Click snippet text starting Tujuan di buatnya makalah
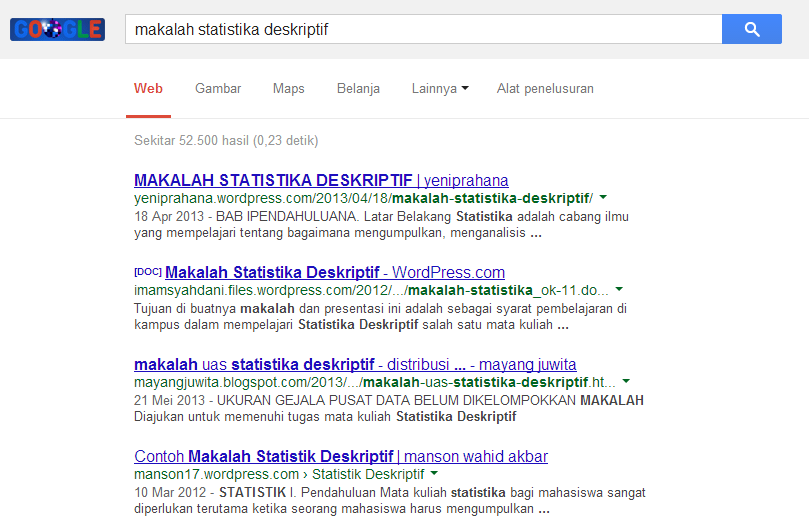 380,317
